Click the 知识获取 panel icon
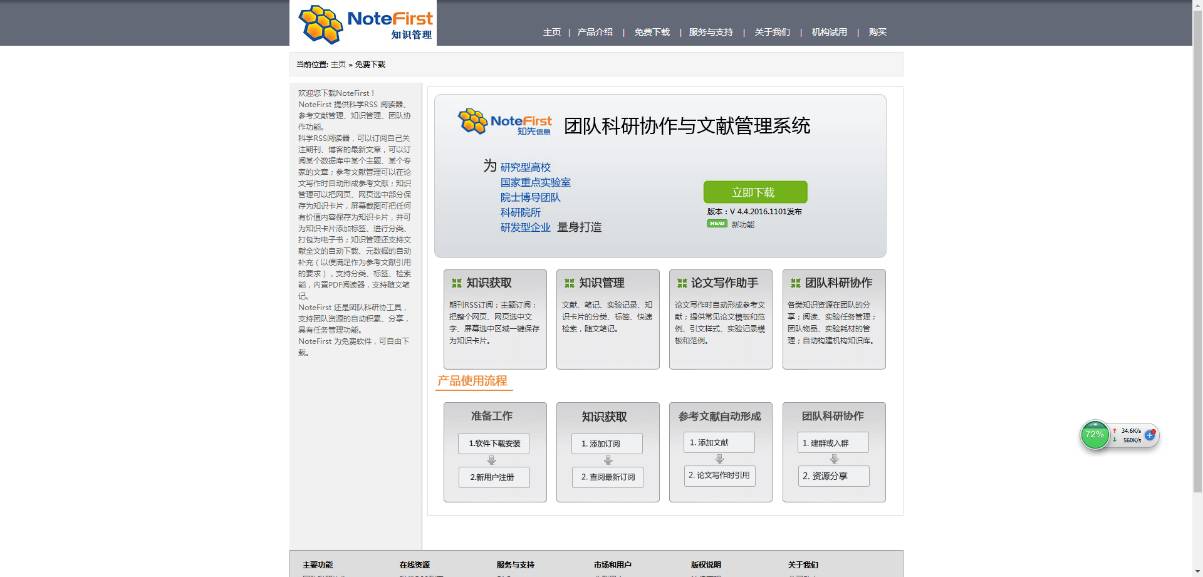The width and height of the screenshot is (1203, 577). [x=455, y=282]
